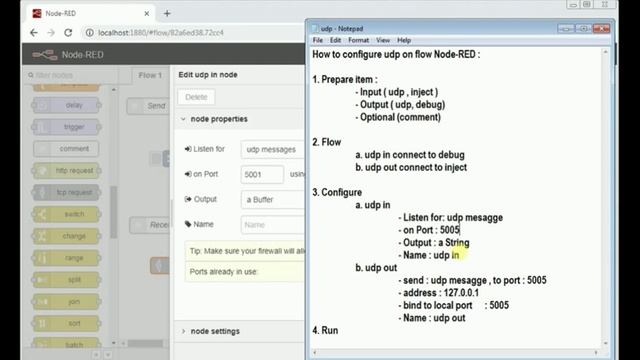Open Notepad View menu

pos(383,40)
